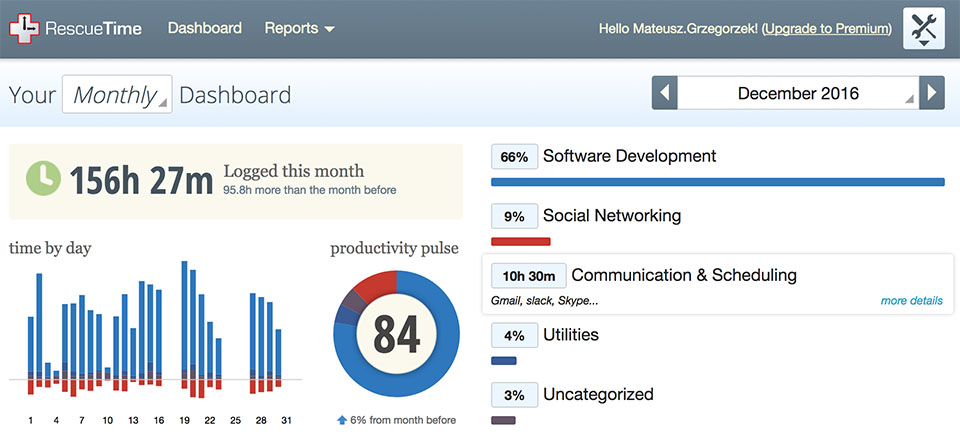Open the tools wrench settings menu

point(924,28)
